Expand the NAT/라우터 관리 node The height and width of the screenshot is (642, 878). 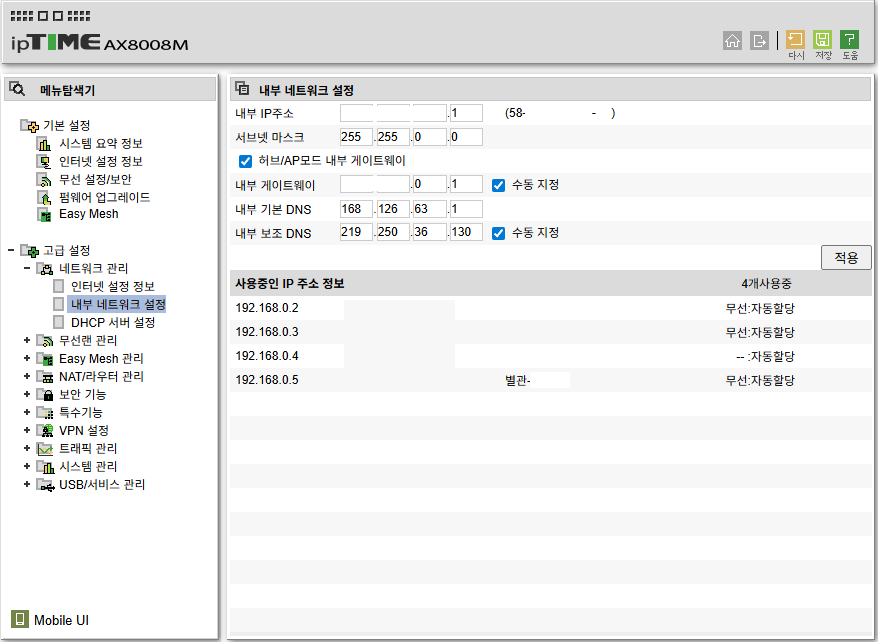[x=27, y=376]
